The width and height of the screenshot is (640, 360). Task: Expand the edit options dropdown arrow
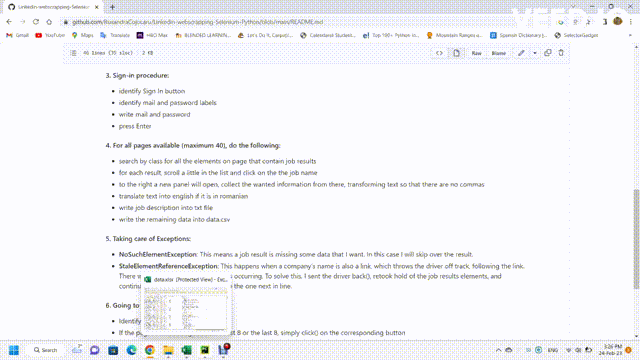pos(535,53)
